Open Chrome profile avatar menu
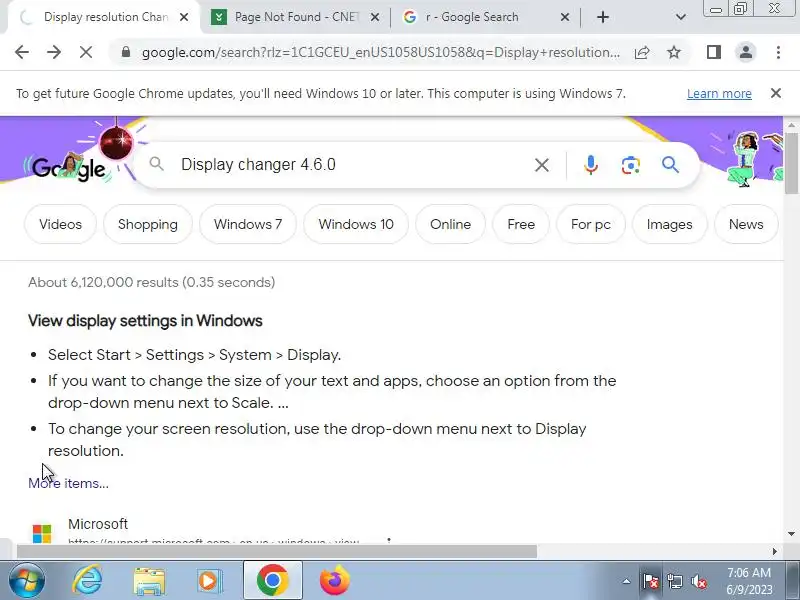The width and height of the screenshot is (800, 600). (x=746, y=52)
